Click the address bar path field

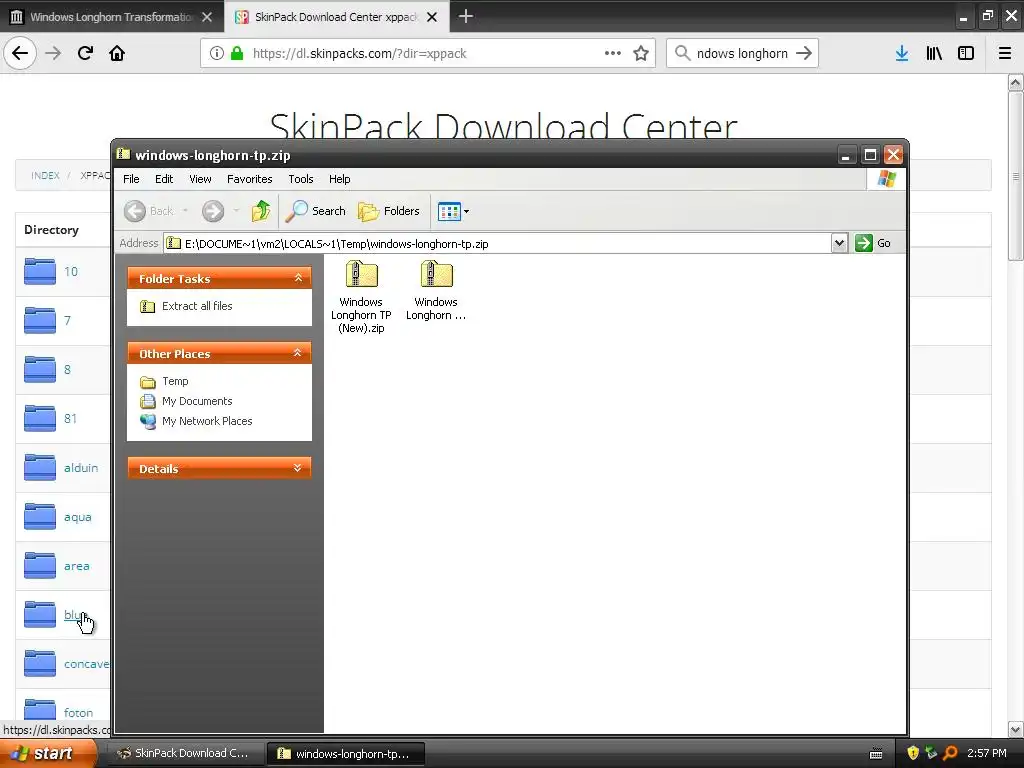click(496, 244)
